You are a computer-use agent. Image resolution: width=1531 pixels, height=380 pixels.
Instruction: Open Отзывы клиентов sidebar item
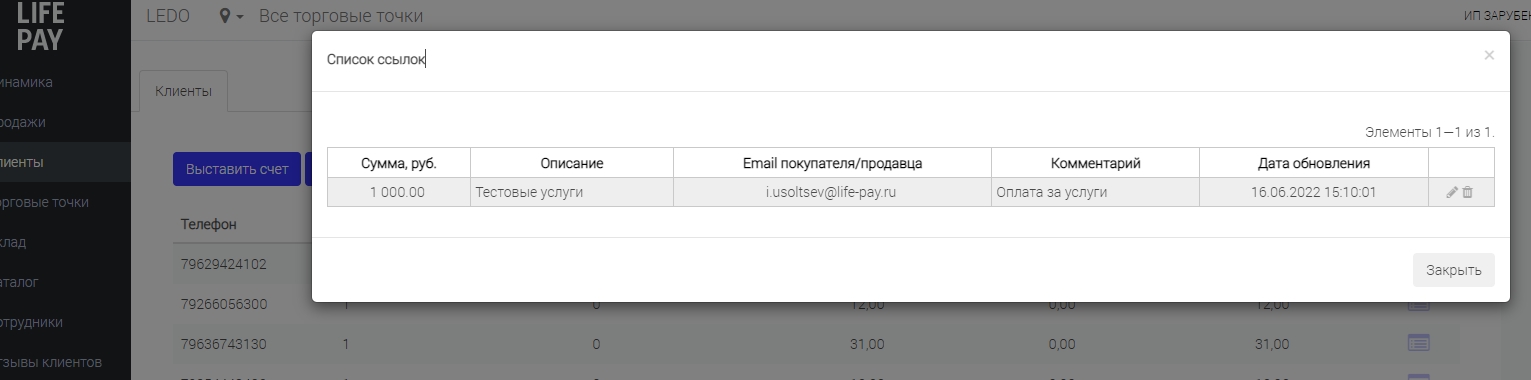(x=51, y=362)
